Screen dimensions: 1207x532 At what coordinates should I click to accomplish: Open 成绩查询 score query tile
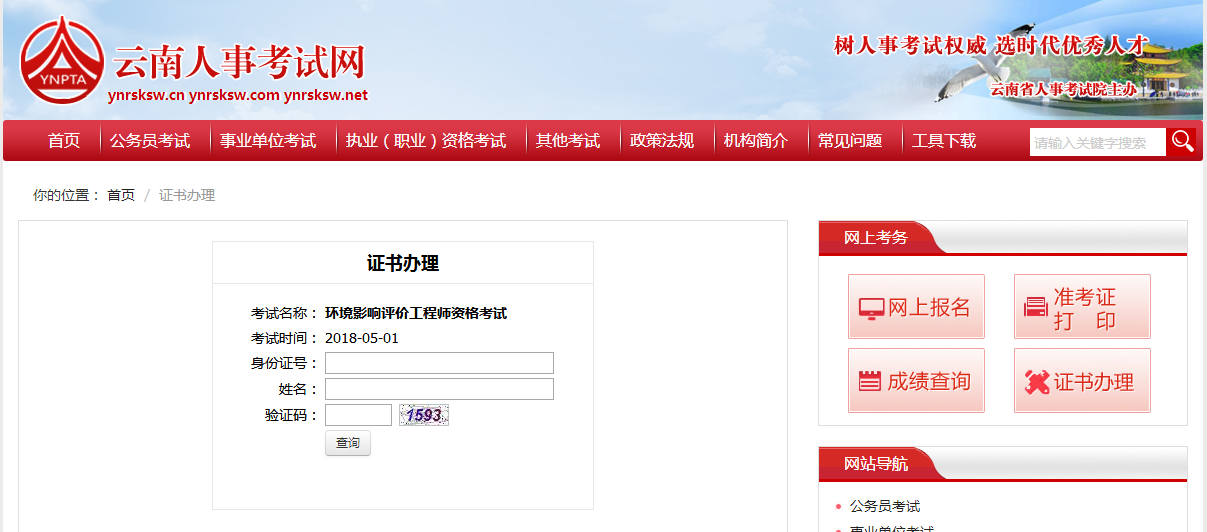[916, 381]
